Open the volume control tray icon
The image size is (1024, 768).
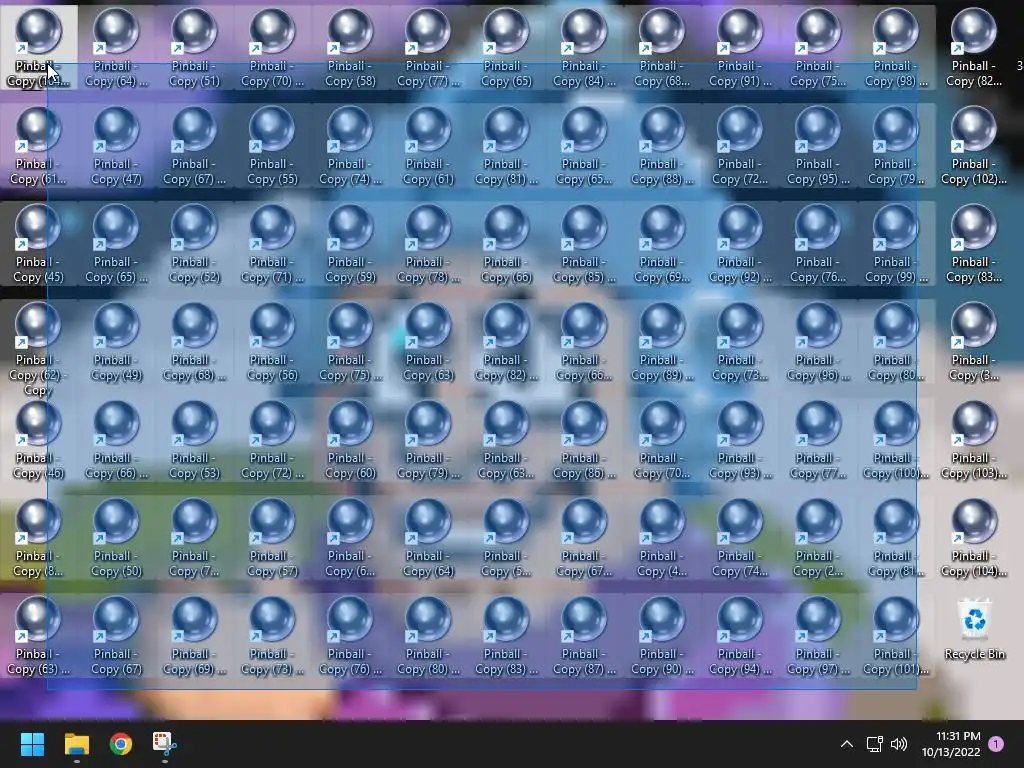pos(899,744)
